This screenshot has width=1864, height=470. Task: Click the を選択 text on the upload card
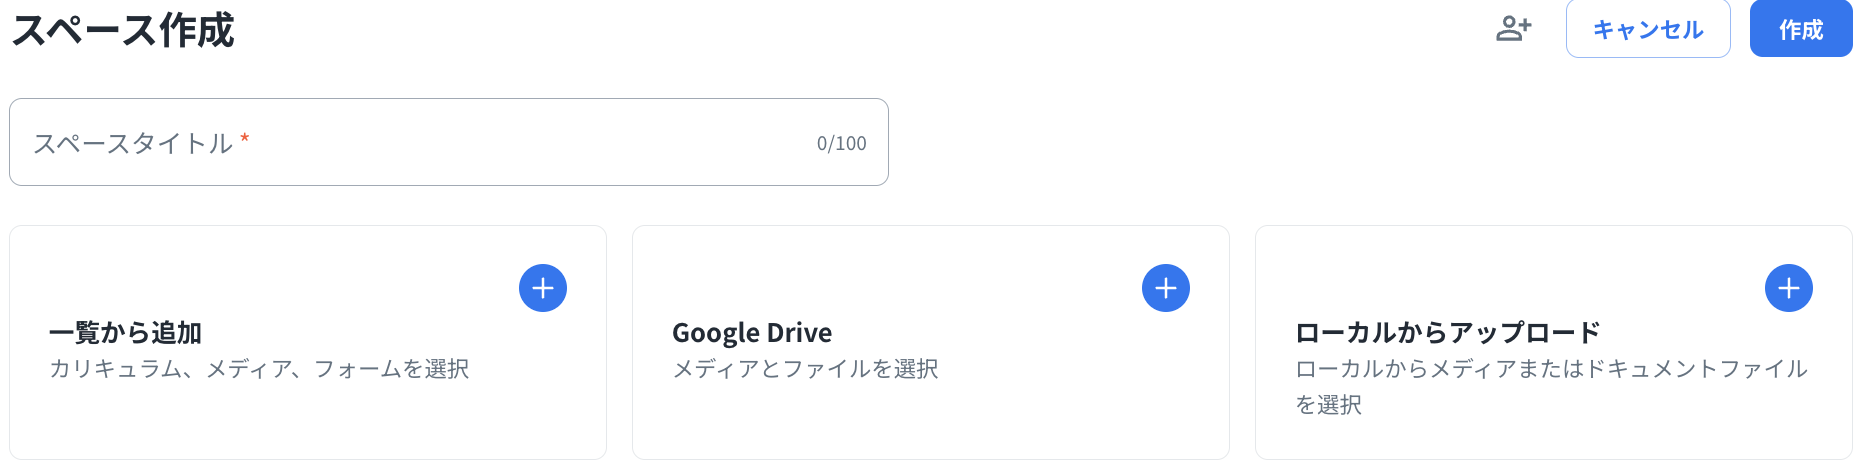1329,405
